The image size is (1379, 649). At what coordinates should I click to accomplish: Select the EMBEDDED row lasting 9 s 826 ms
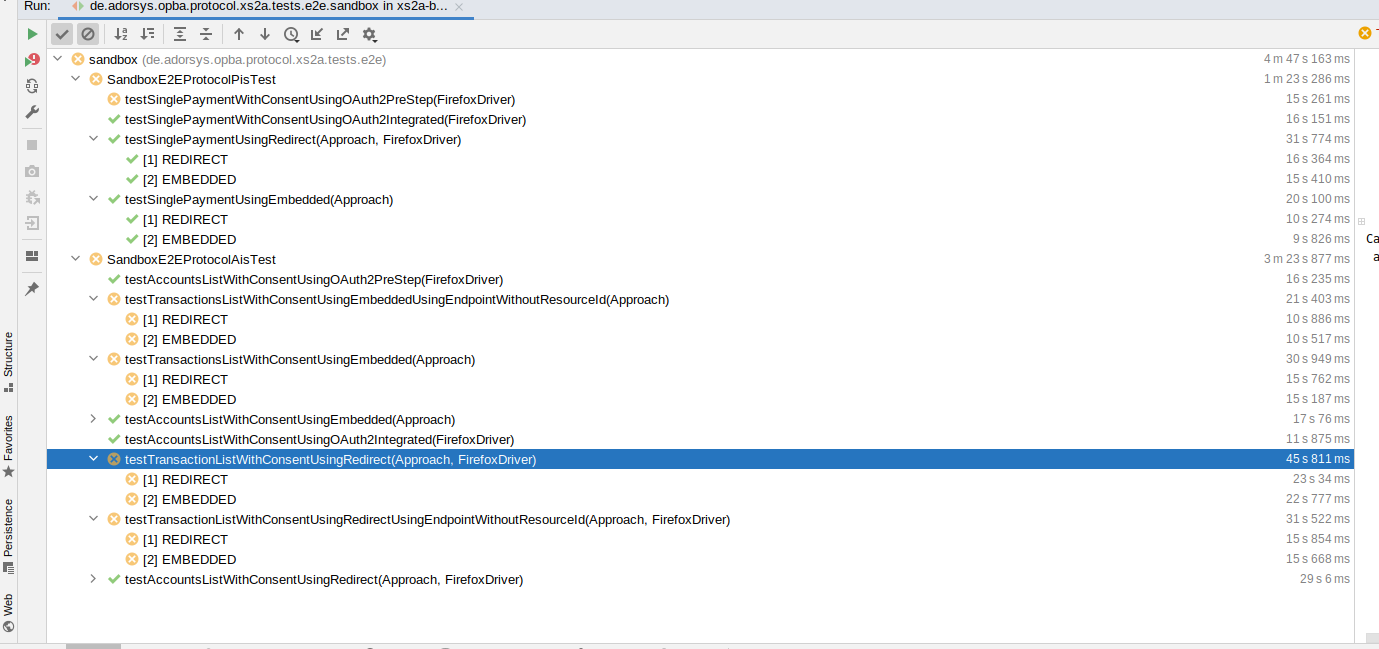click(x=699, y=240)
